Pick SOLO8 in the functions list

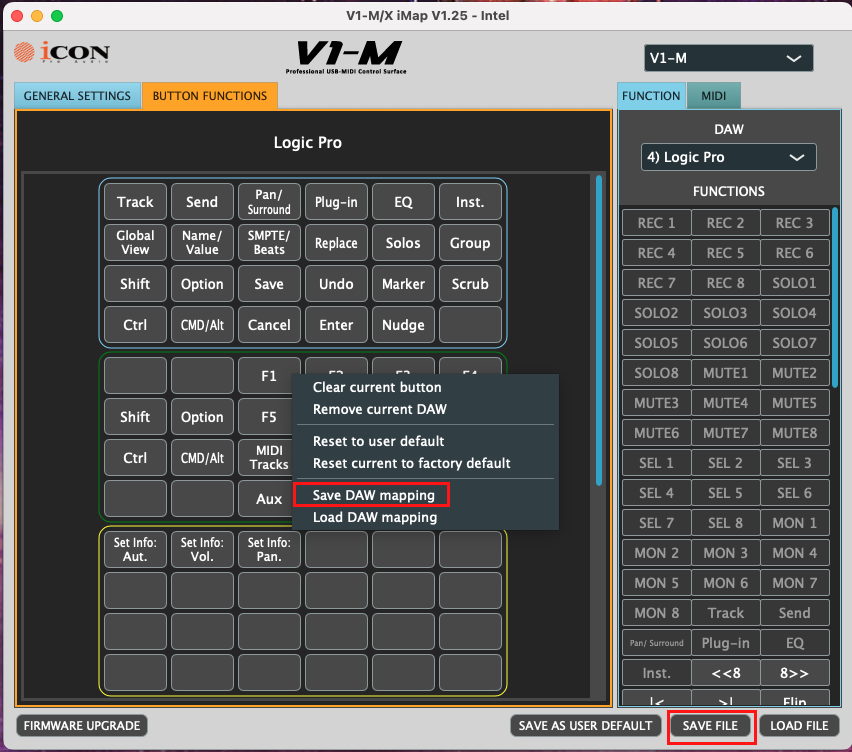click(x=656, y=373)
